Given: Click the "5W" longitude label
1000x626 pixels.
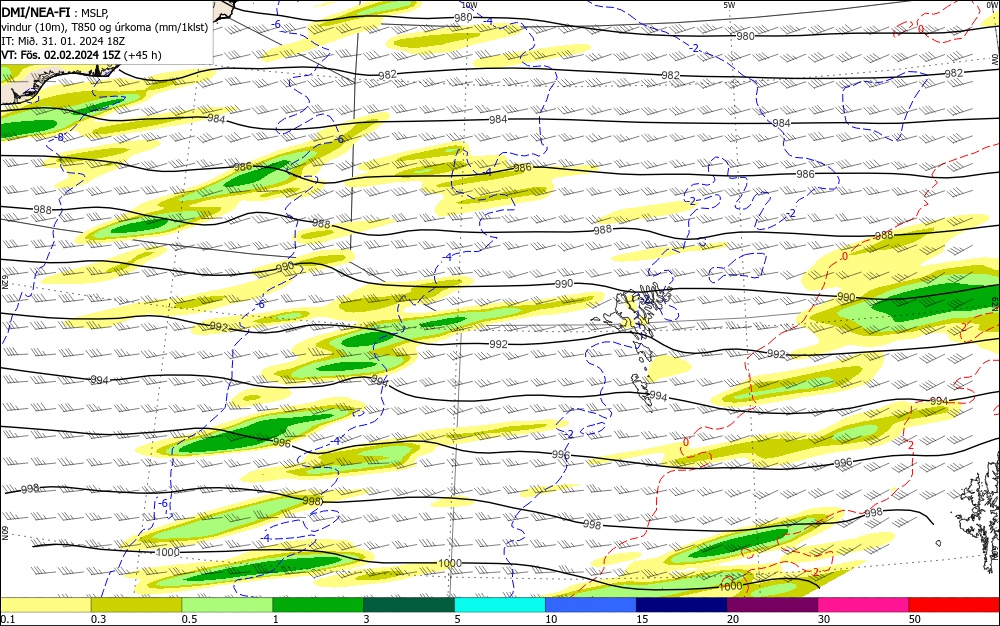Looking at the screenshot, I should pos(729,5).
